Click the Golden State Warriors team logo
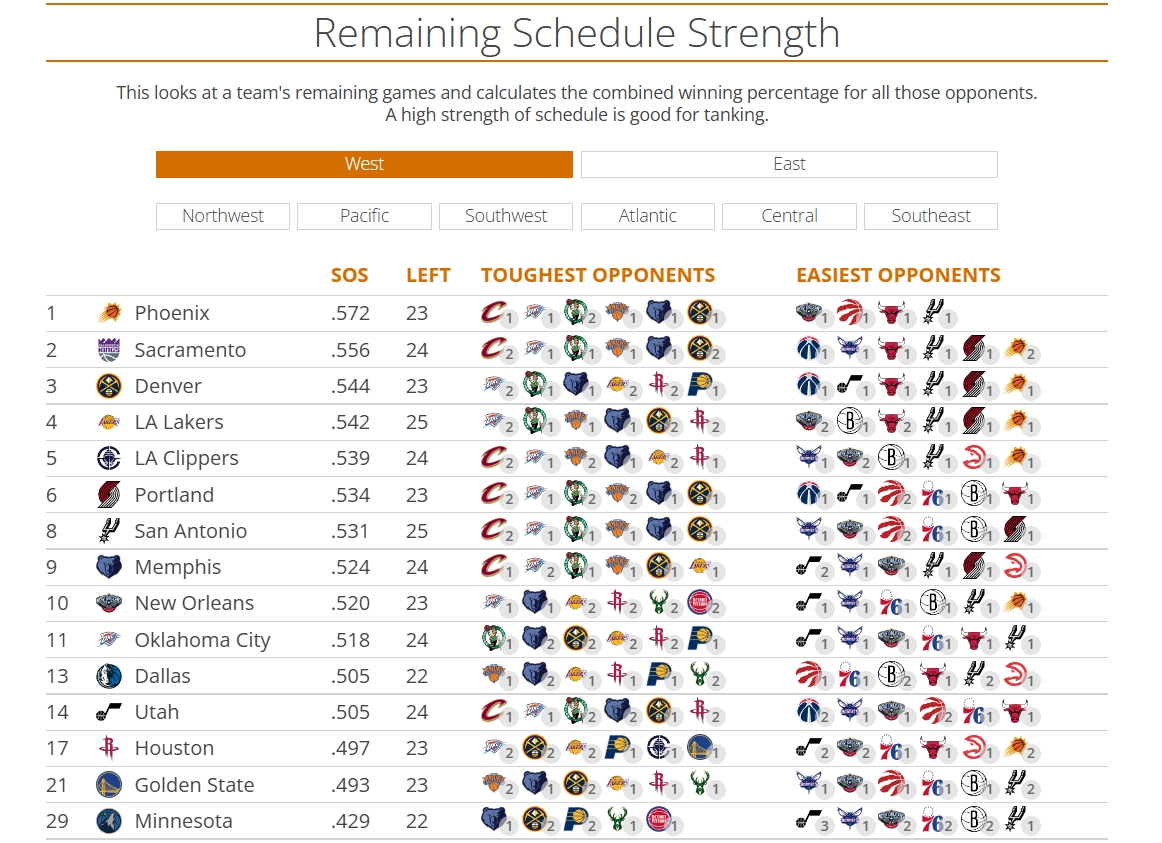Image resolution: width=1162 pixels, height=843 pixels. 109,785
